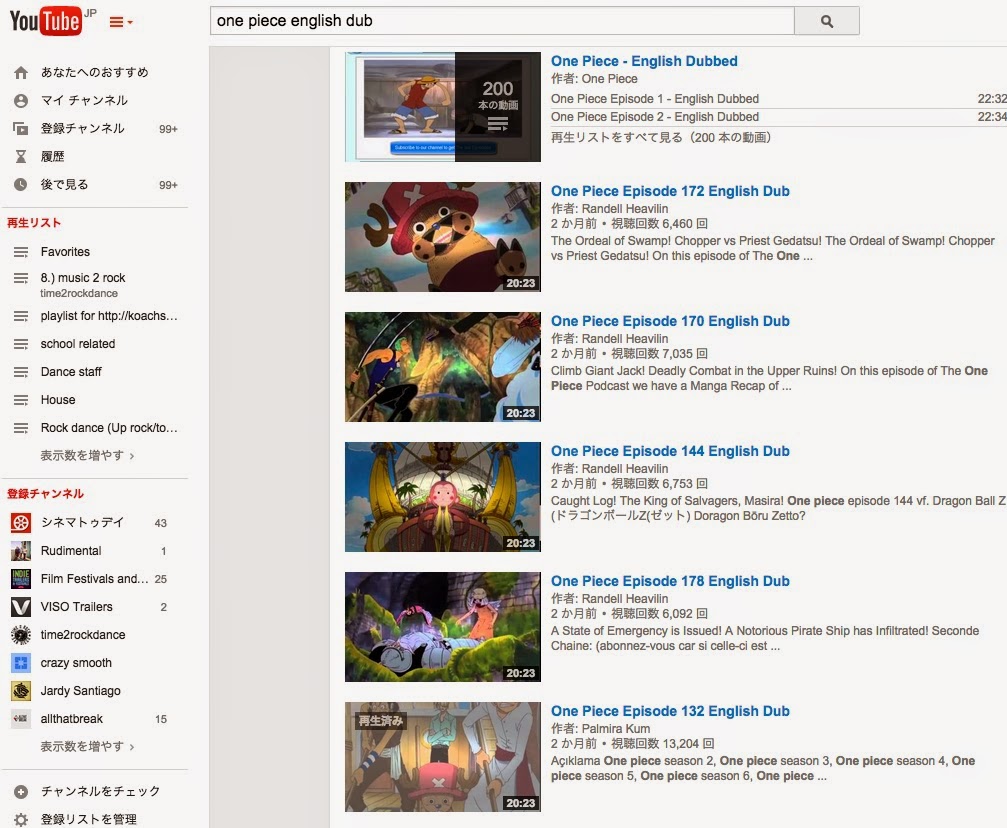Click playlist icon beside 'school related'
Viewport: 1007px width, 828px height.
(21, 344)
